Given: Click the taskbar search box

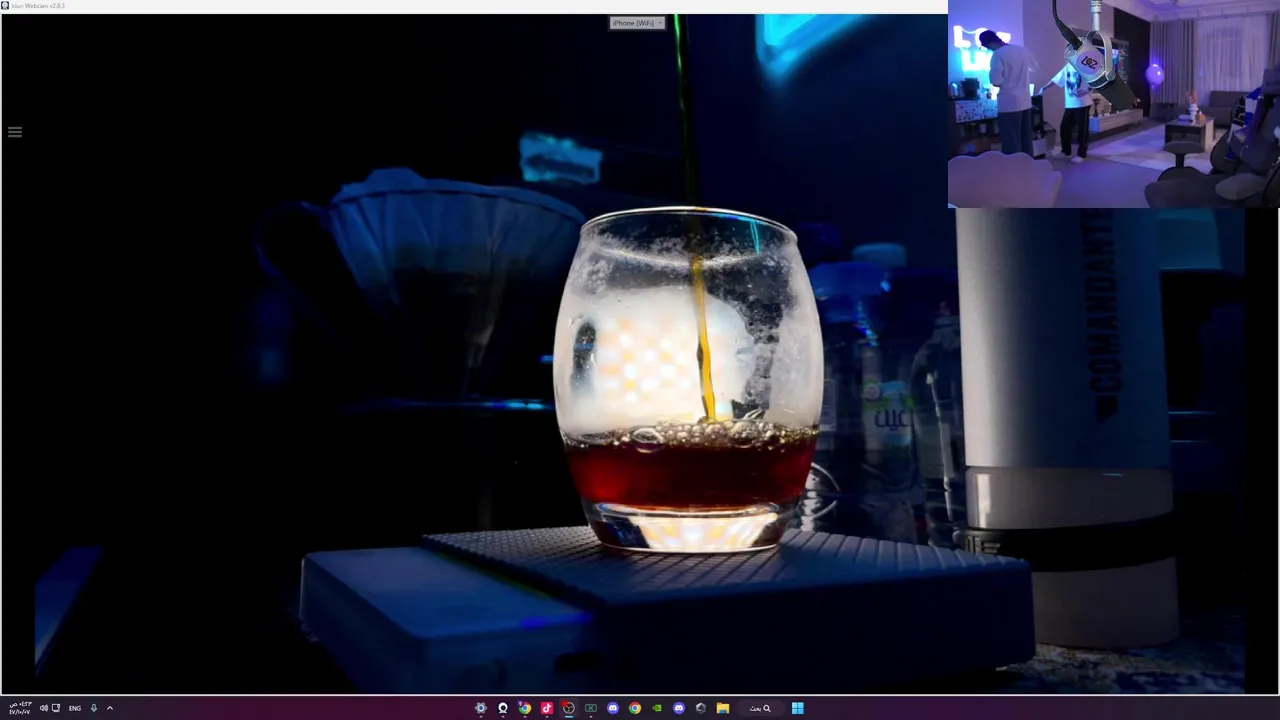Looking at the screenshot, I should [x=760, y=708].
